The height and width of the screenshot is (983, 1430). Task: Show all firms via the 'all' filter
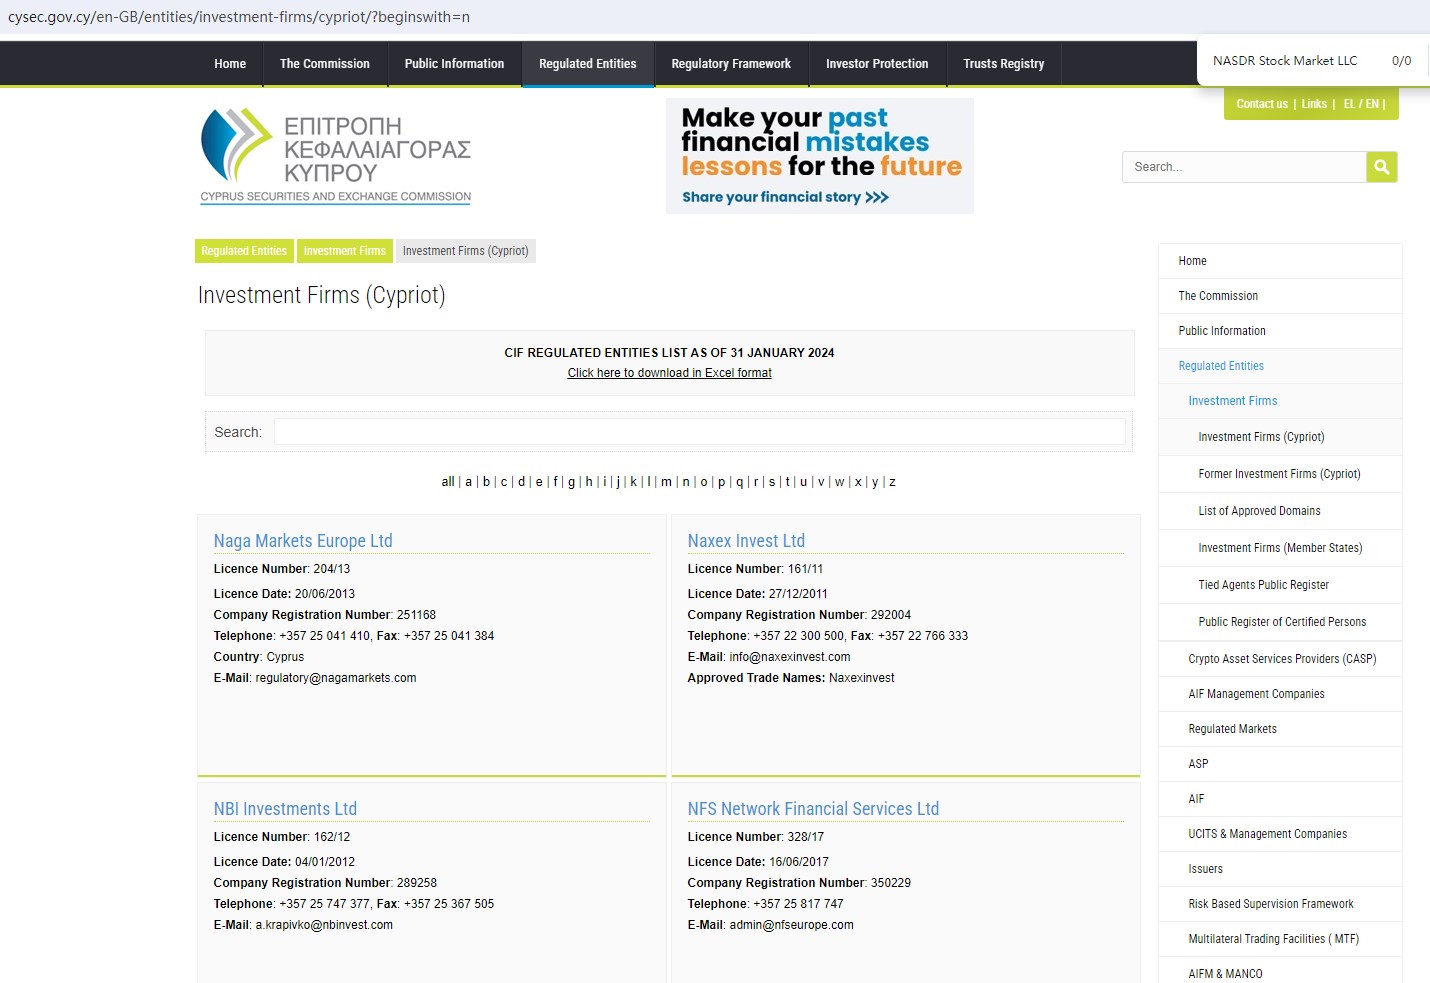(x=448, y=482)
